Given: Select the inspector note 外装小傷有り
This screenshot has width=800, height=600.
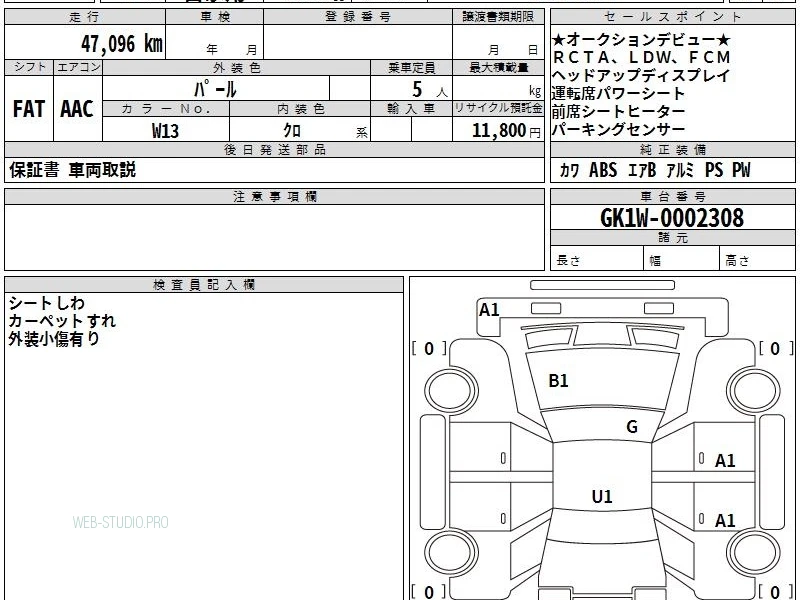Looking at the screenshot, I should pyautogui.click(x=54, y=339).
